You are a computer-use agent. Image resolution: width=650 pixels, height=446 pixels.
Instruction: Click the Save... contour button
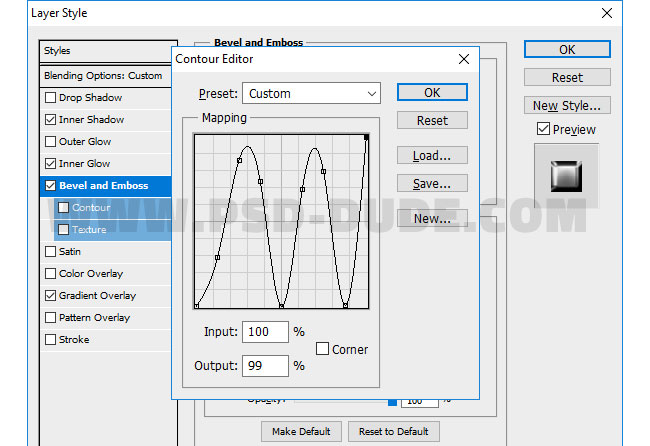pos(432,184)
